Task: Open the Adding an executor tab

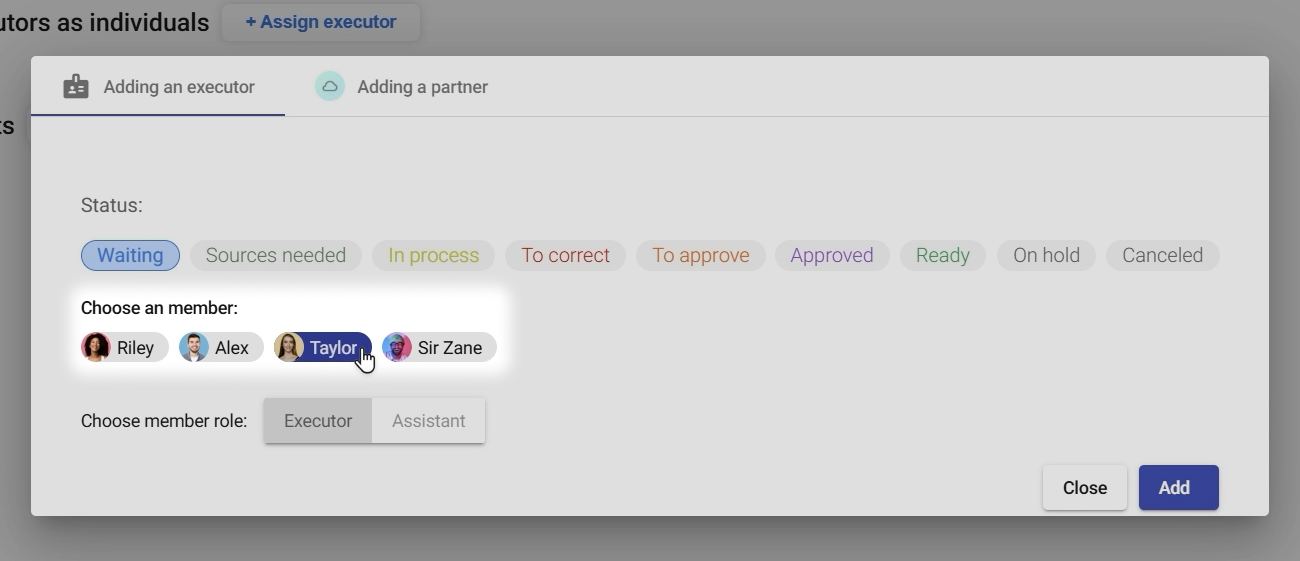Action: (x=159, y=87)
